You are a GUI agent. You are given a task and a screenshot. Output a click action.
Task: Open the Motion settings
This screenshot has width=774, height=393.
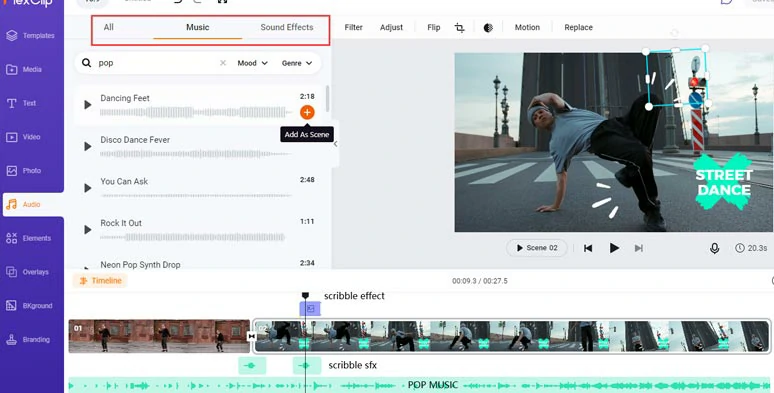tap(527, 28)
